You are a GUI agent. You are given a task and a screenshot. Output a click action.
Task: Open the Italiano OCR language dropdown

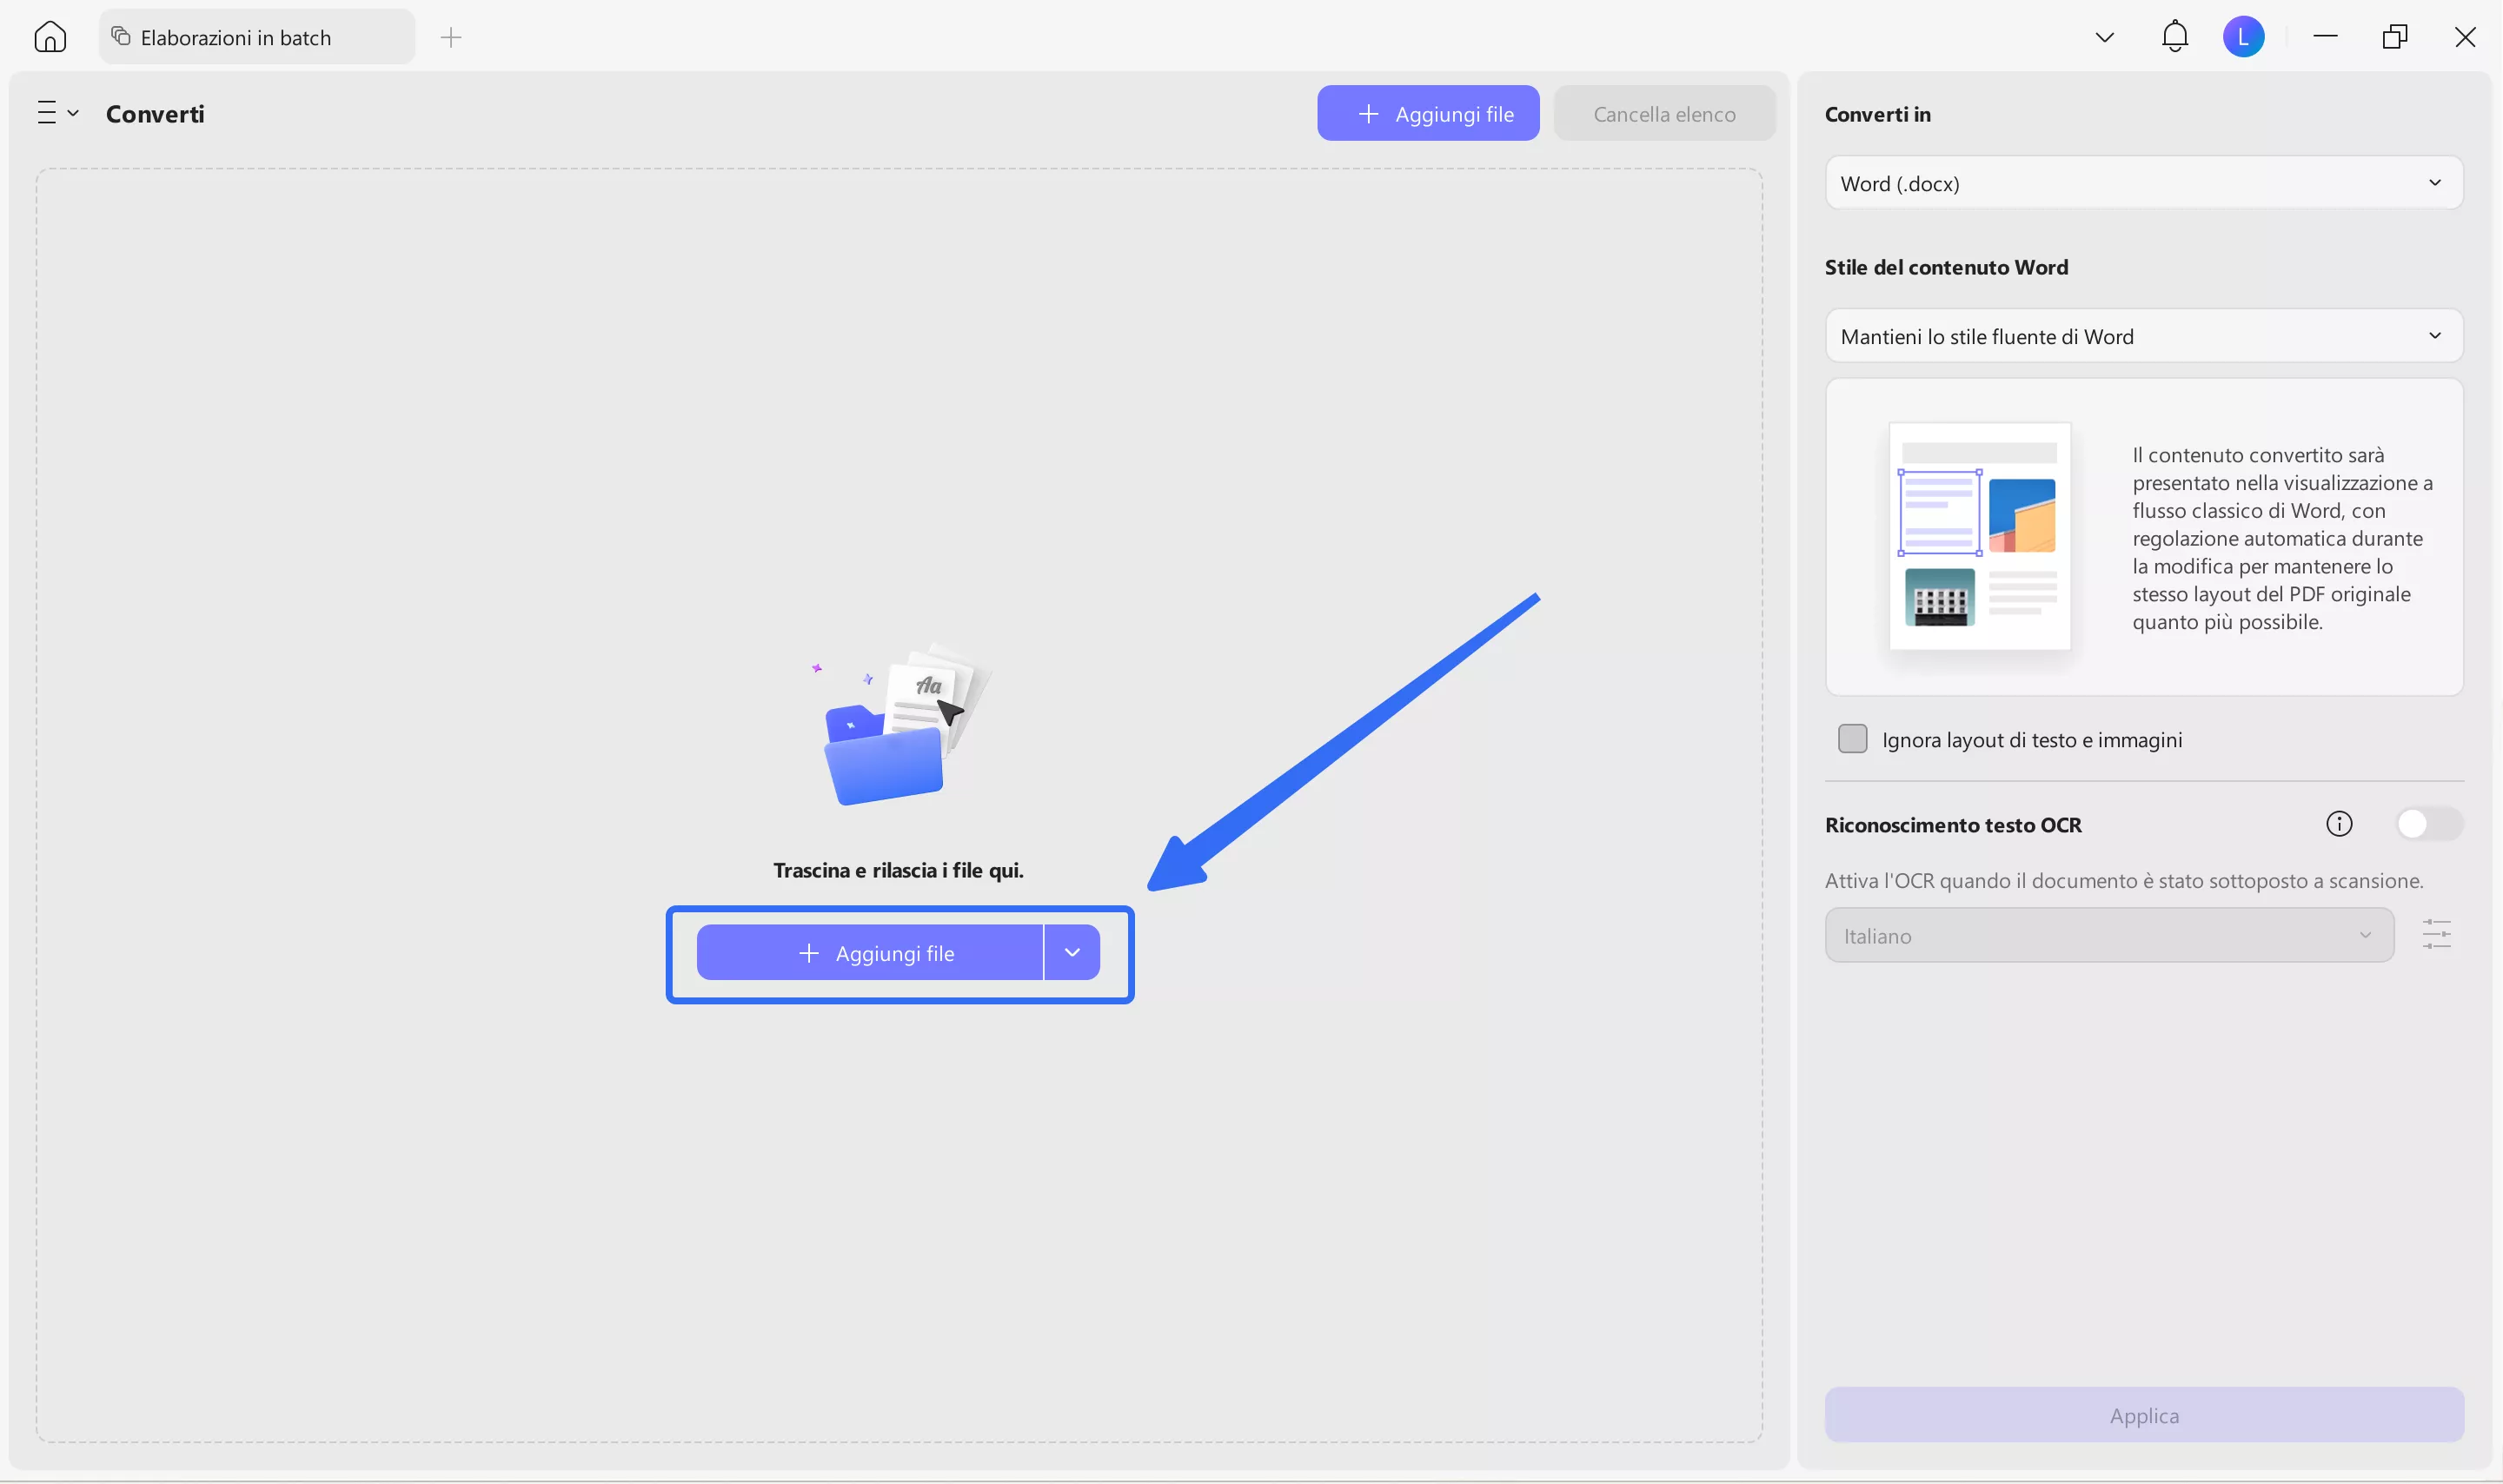pos(2108,936)
